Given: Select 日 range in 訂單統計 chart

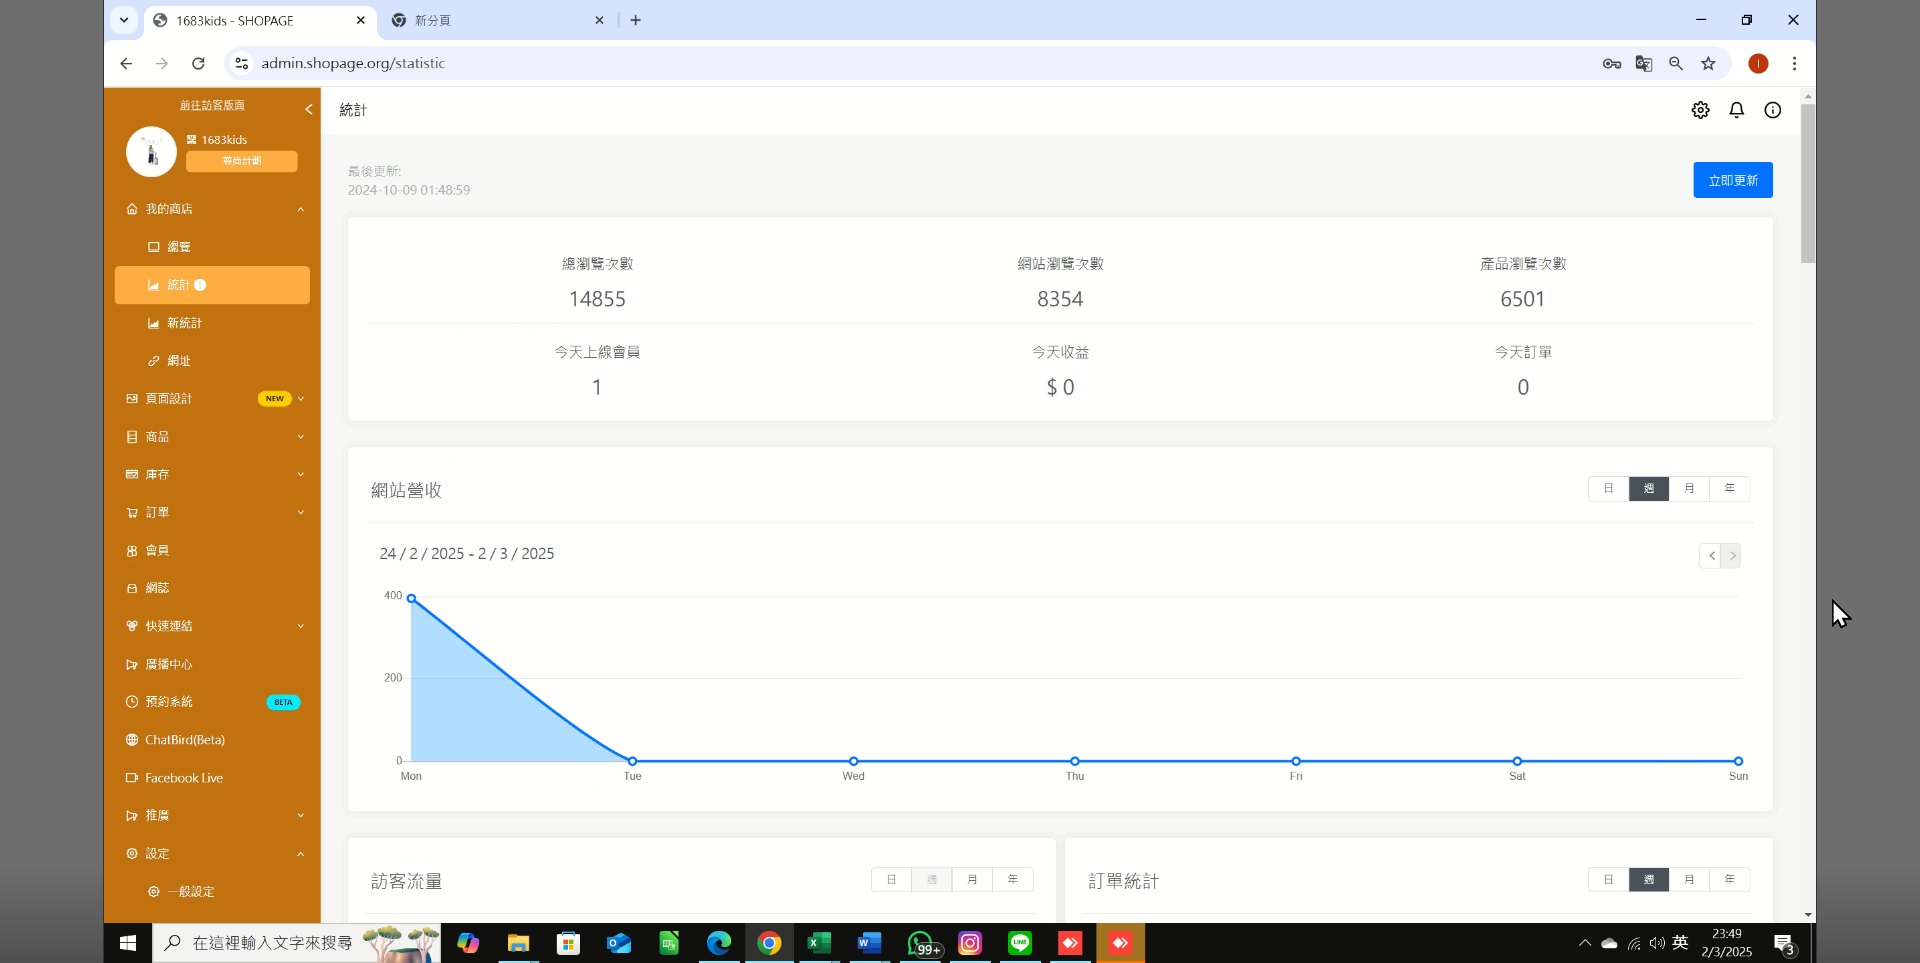Looking at the screenshot, I should [1608, 880].
